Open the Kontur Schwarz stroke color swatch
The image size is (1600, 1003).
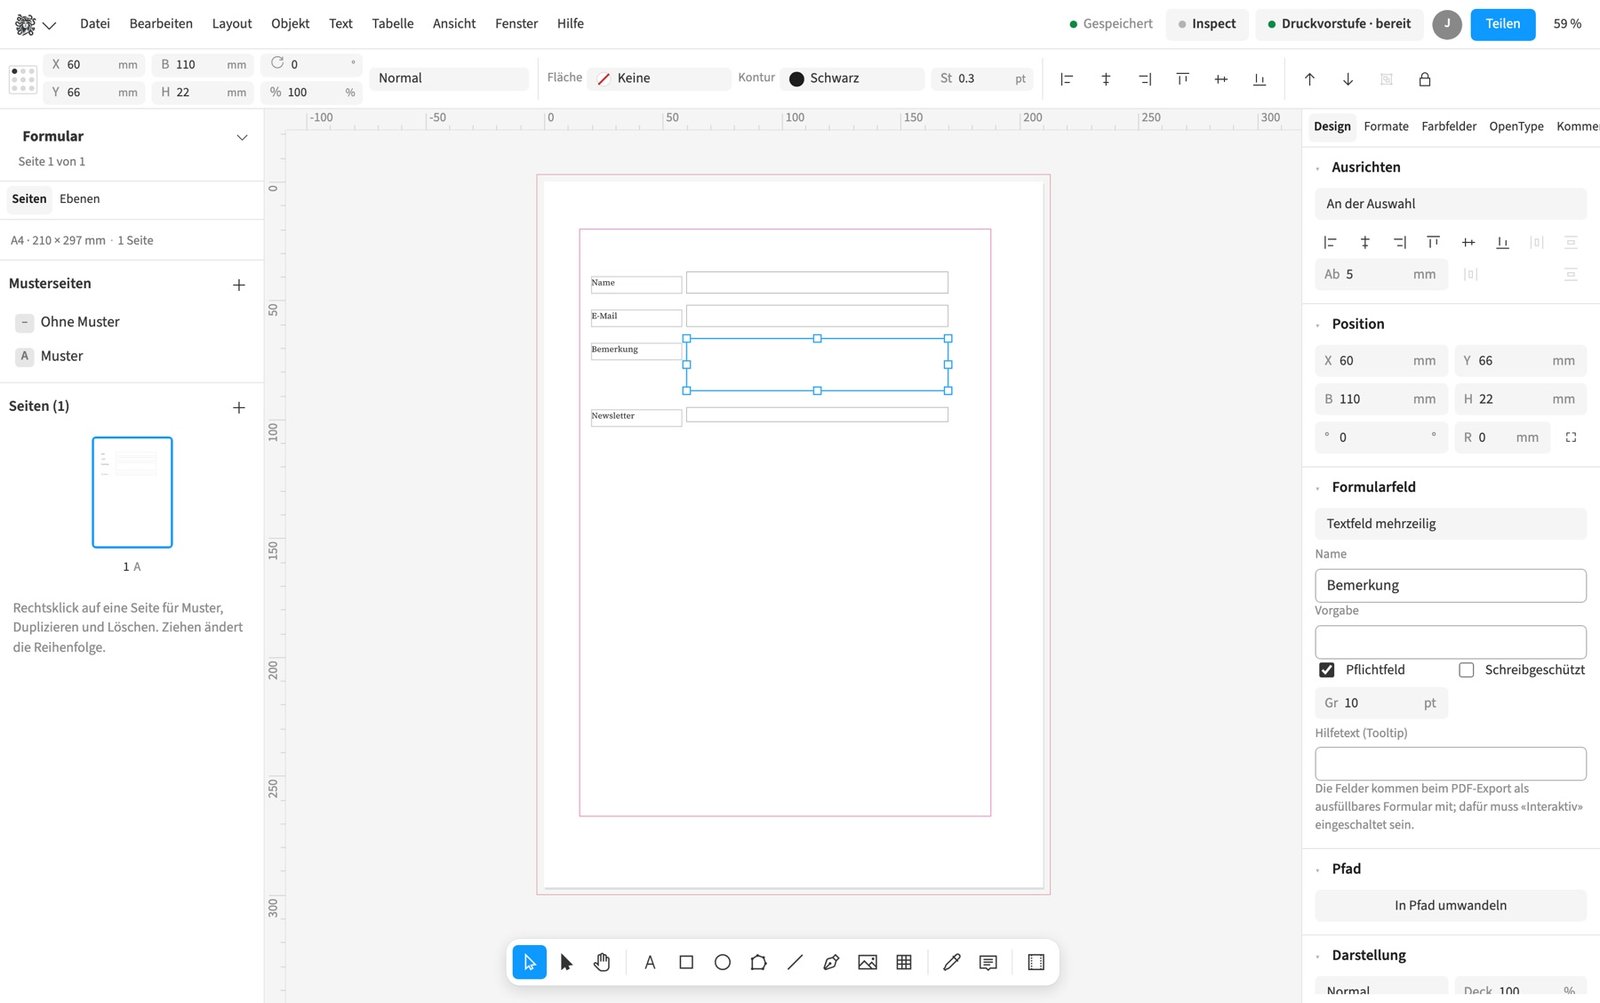pyautogui.click(x=797, y=79)
